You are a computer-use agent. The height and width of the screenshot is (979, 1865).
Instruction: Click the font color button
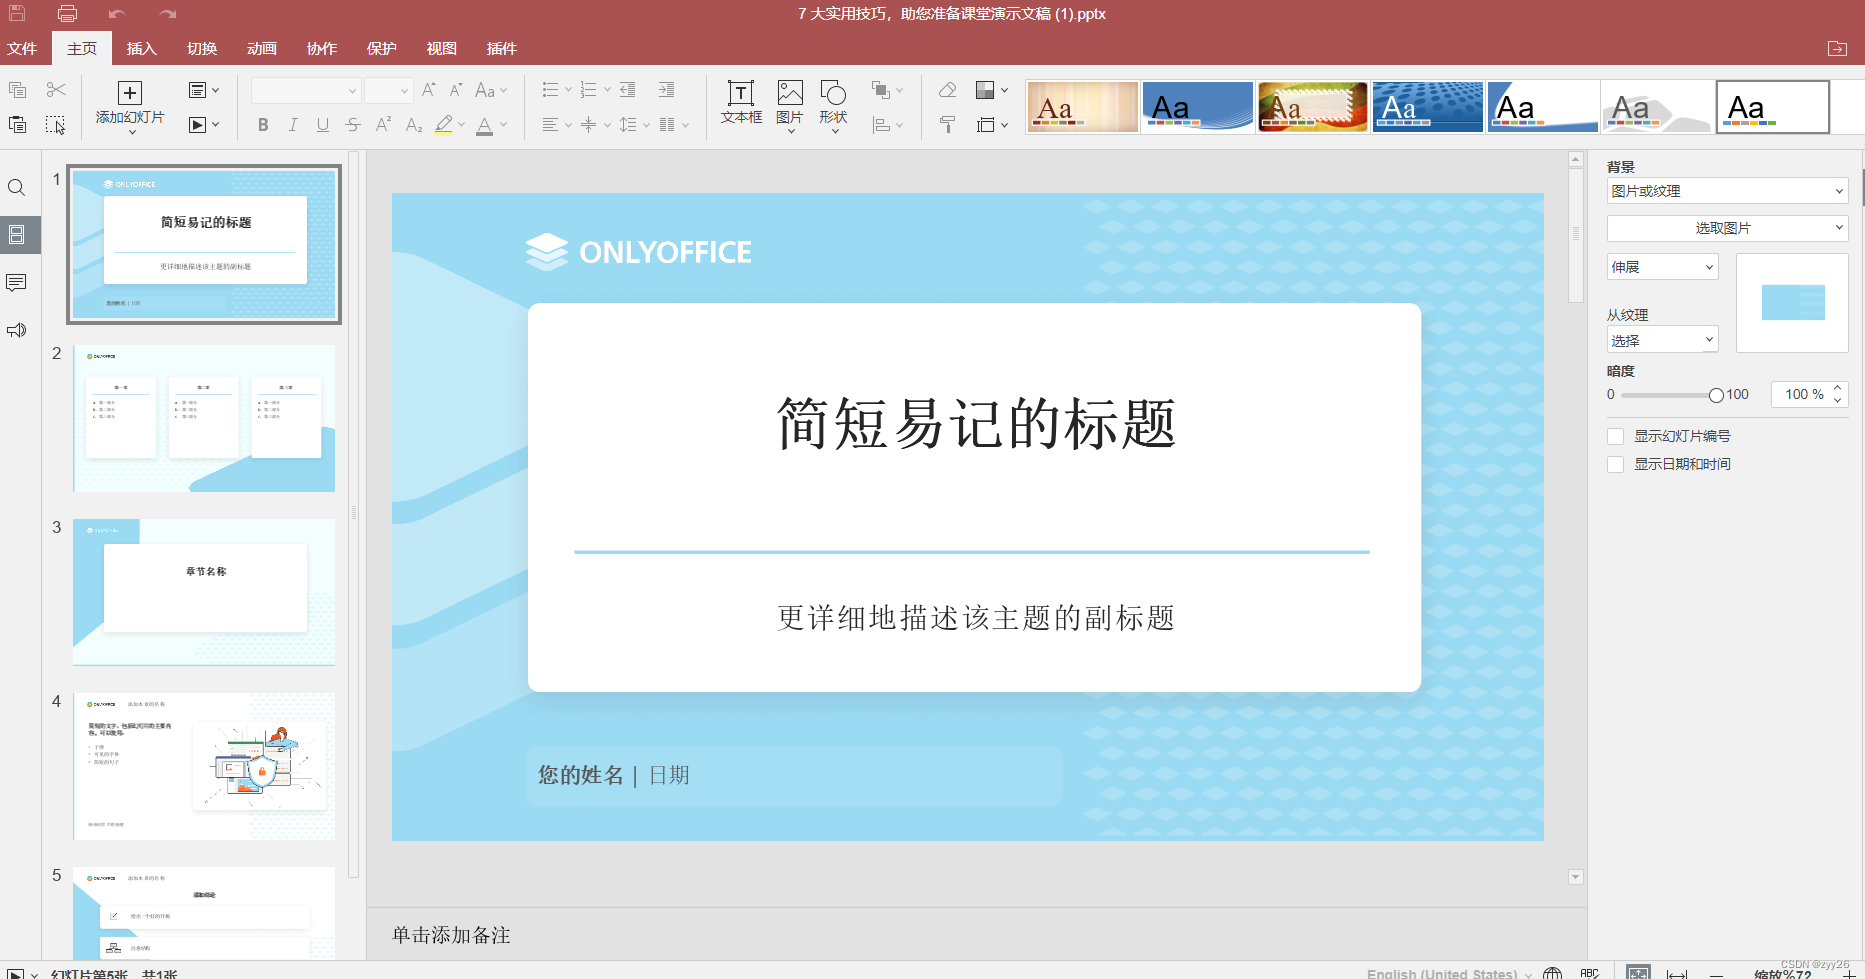click(x=484, y=125)
